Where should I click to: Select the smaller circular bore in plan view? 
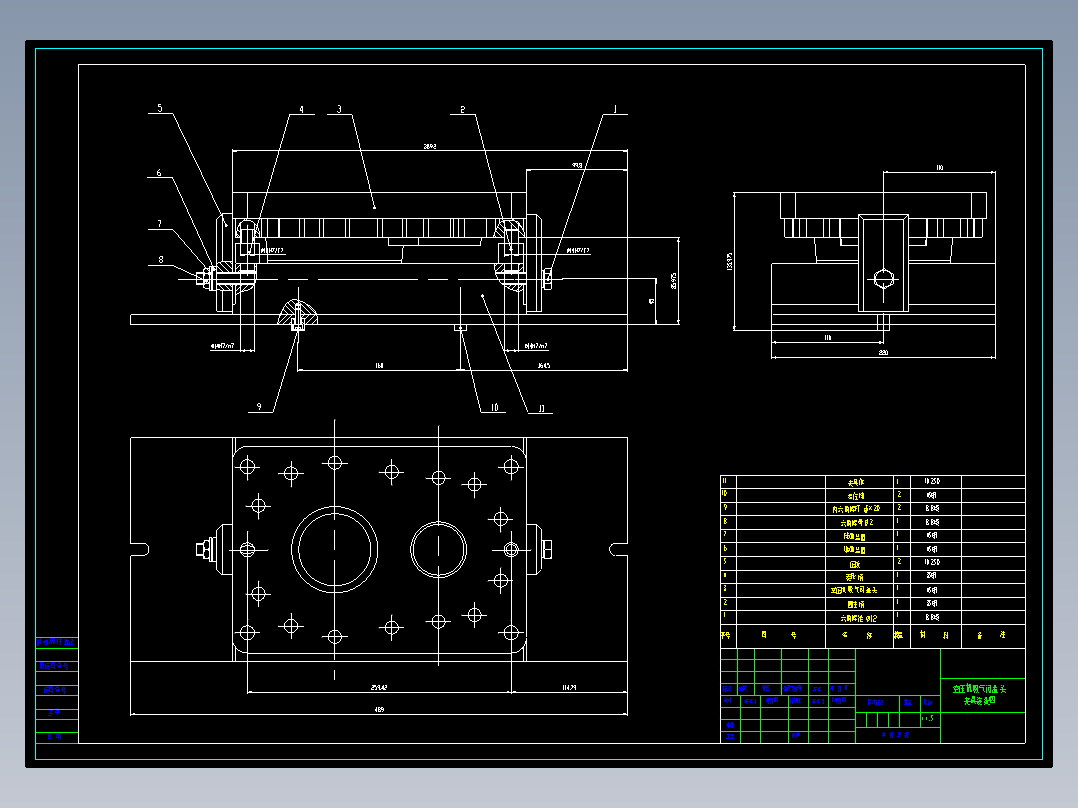coord(439,549)
